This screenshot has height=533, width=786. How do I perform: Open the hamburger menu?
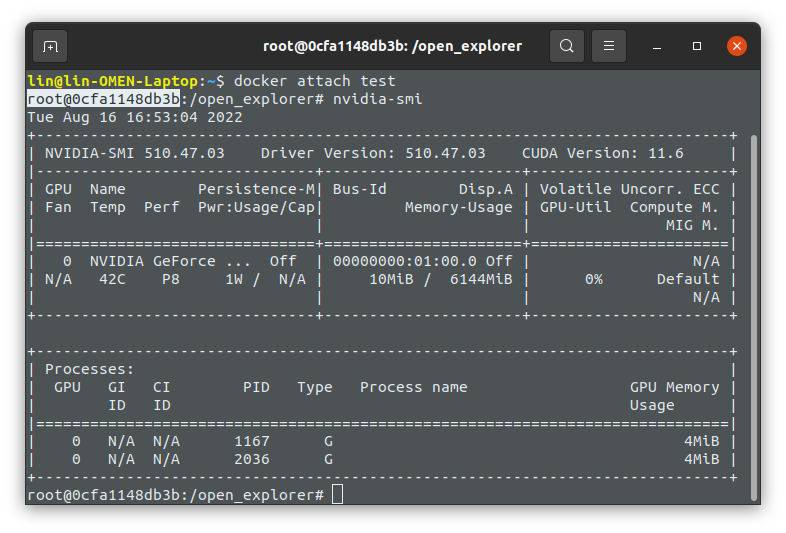609,46
